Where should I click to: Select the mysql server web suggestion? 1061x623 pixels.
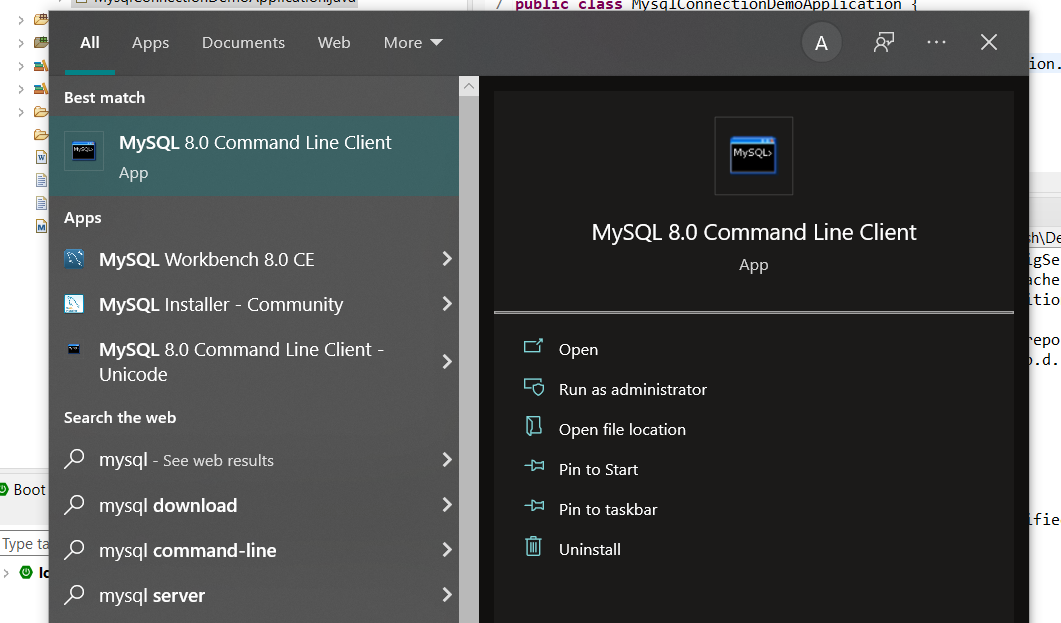(x=254, y=595)
